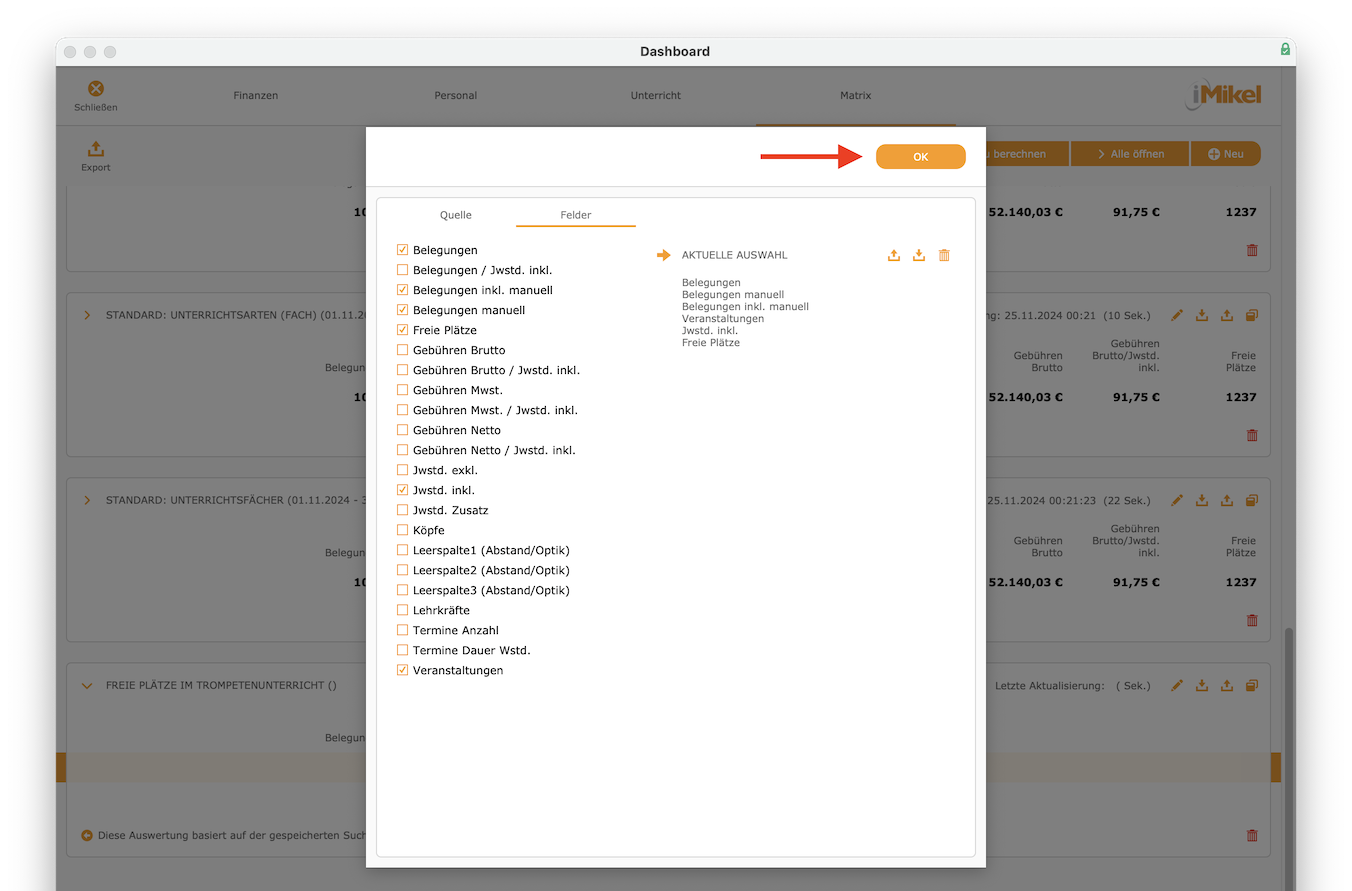1352x891 pixels.
Task: Click the import icon beside Aktuelle Auswahl
Action: click(x=919, y=255)
